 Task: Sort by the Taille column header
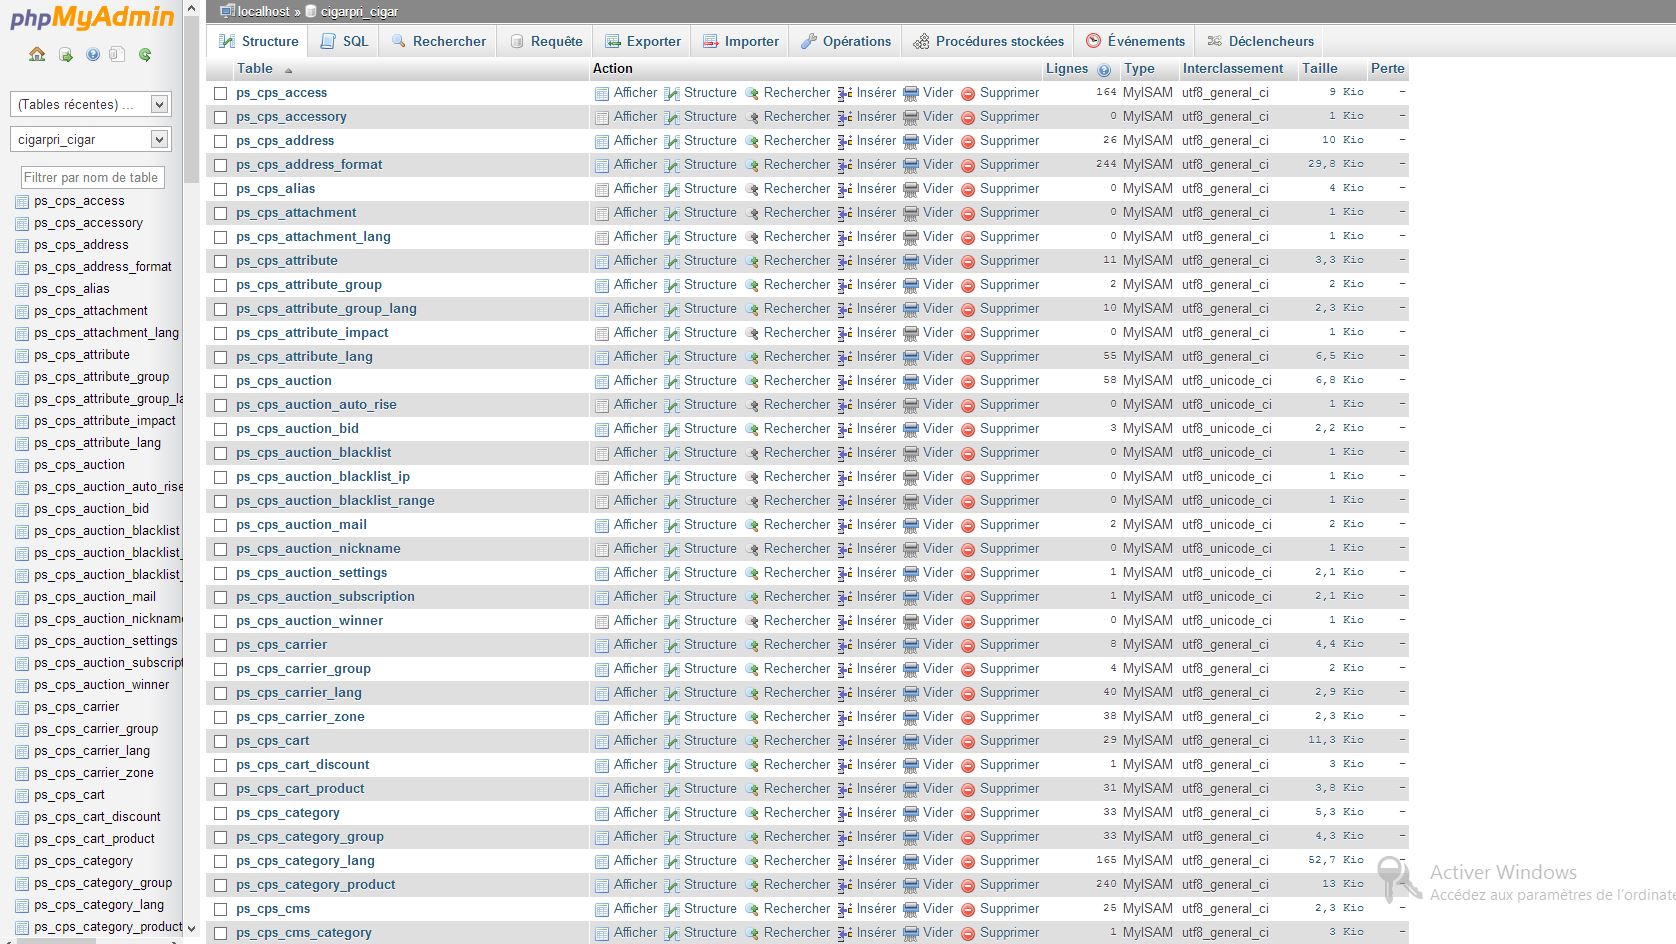tap(1319, 68)
